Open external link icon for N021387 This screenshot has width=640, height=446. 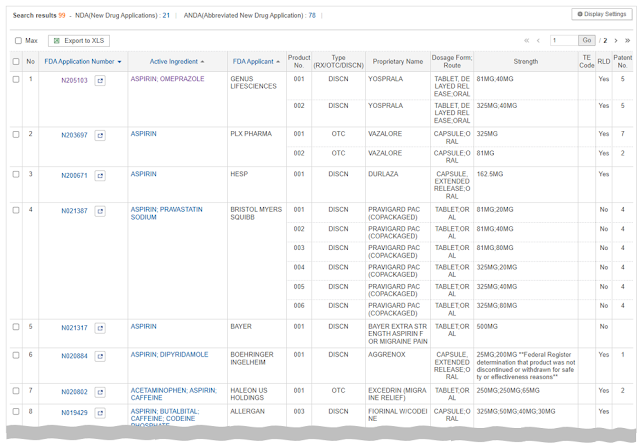[100, 211]
